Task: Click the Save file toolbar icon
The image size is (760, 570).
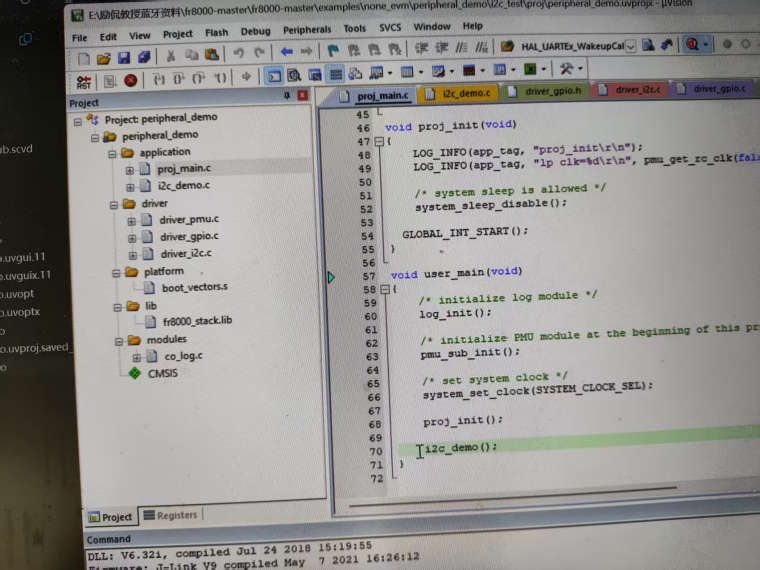Action: [x=124, y=57]
